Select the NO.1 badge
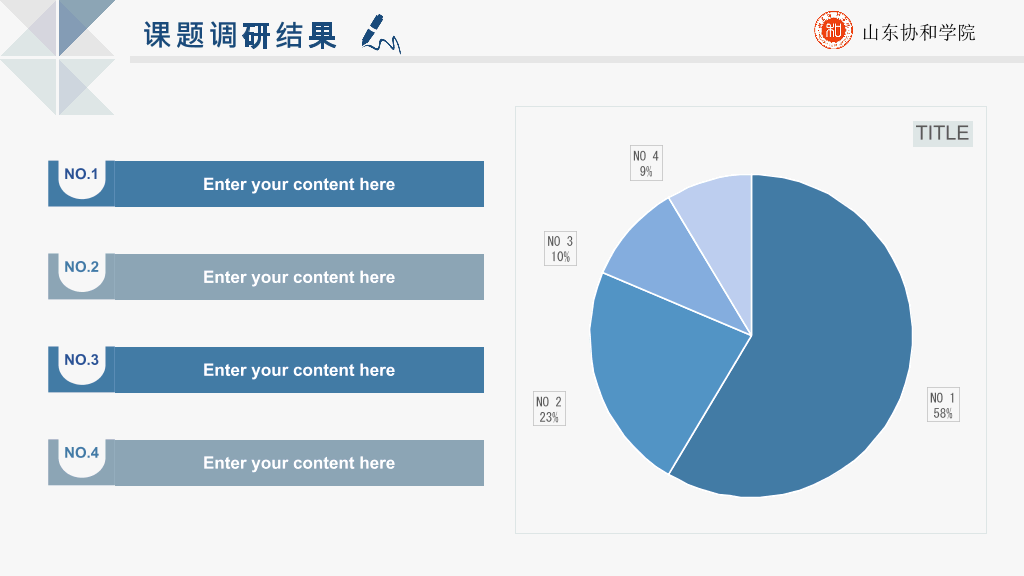1024x576 pixels. 82,184
